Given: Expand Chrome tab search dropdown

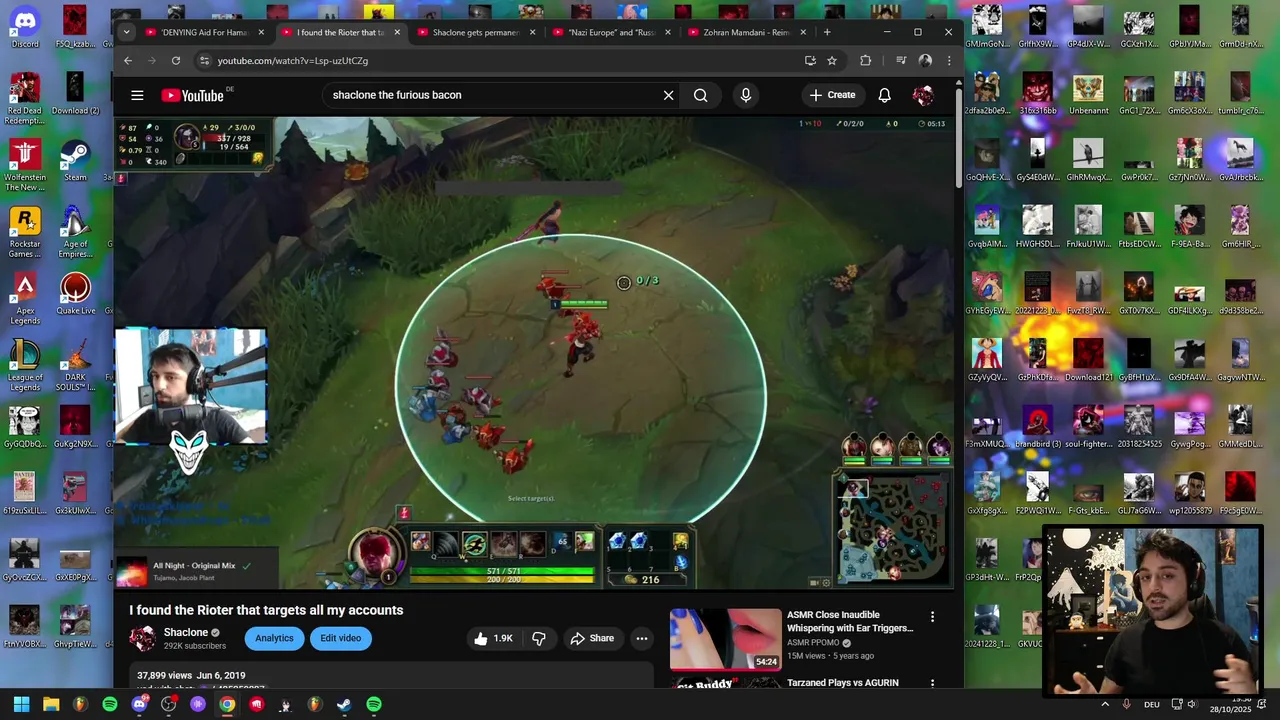Looking at the screenshot, I should pyautogui.click(x=126, y=32).
